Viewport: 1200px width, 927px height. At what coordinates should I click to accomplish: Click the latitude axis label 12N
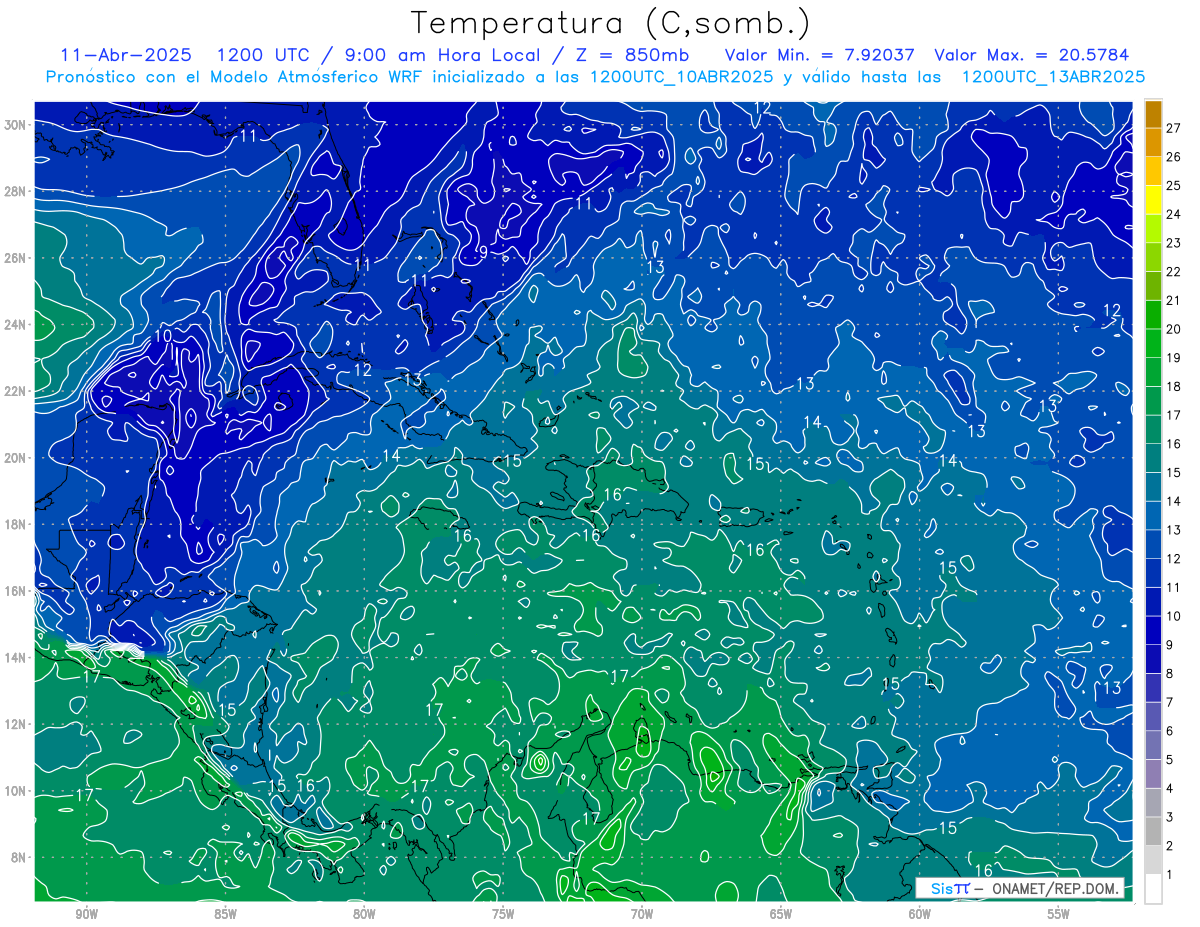tap(16, 724)
